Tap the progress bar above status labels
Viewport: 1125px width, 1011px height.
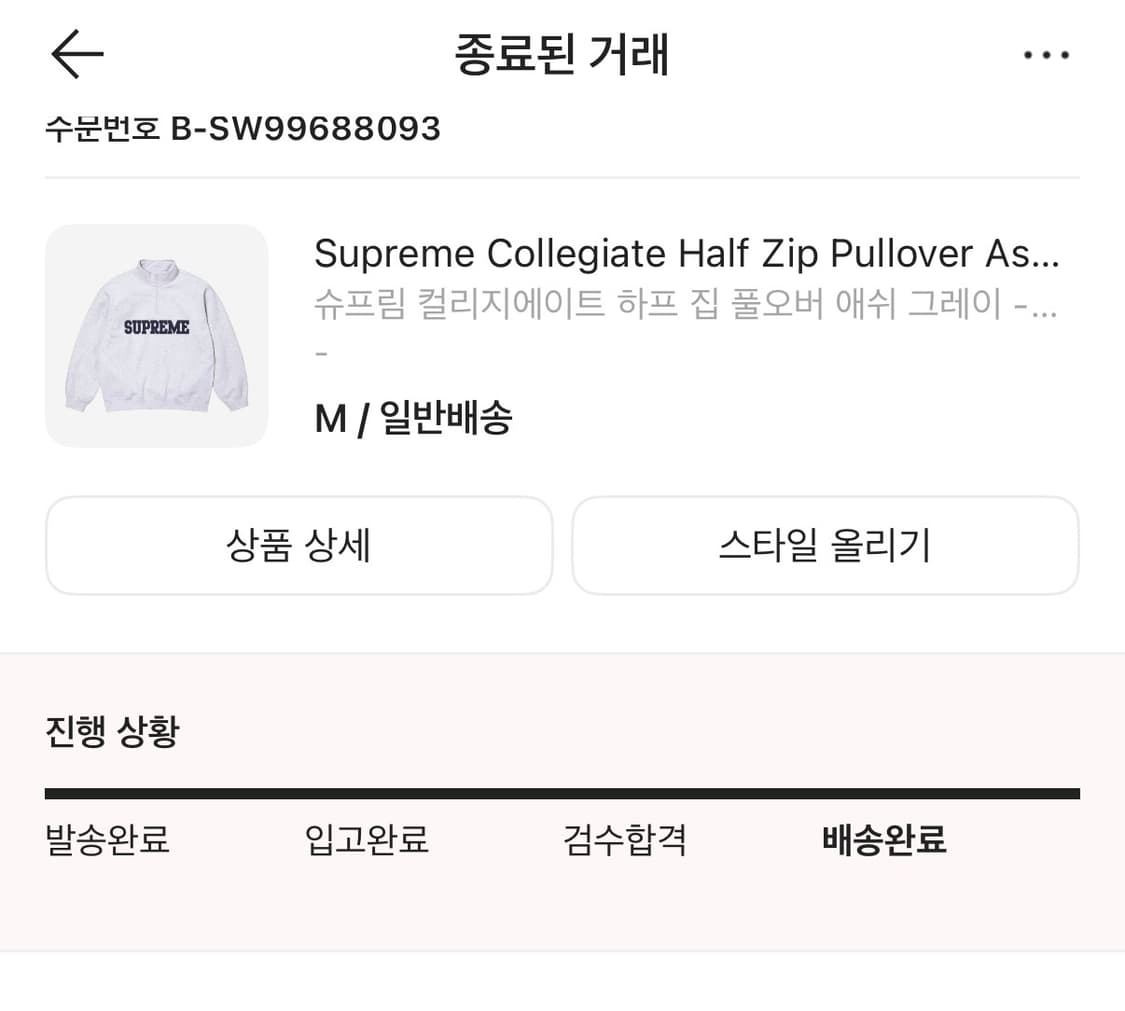click(x=562, y=793)
